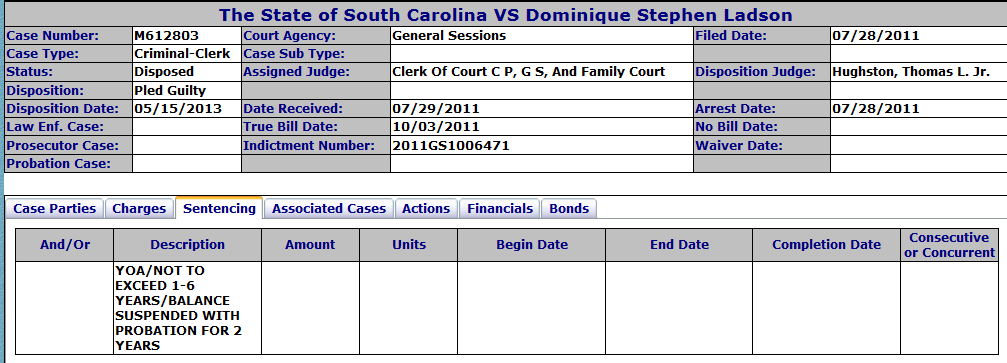The image size is (1007, 363).
Task: Go to the Bonds tab
Action: click(x=569, y=208)
